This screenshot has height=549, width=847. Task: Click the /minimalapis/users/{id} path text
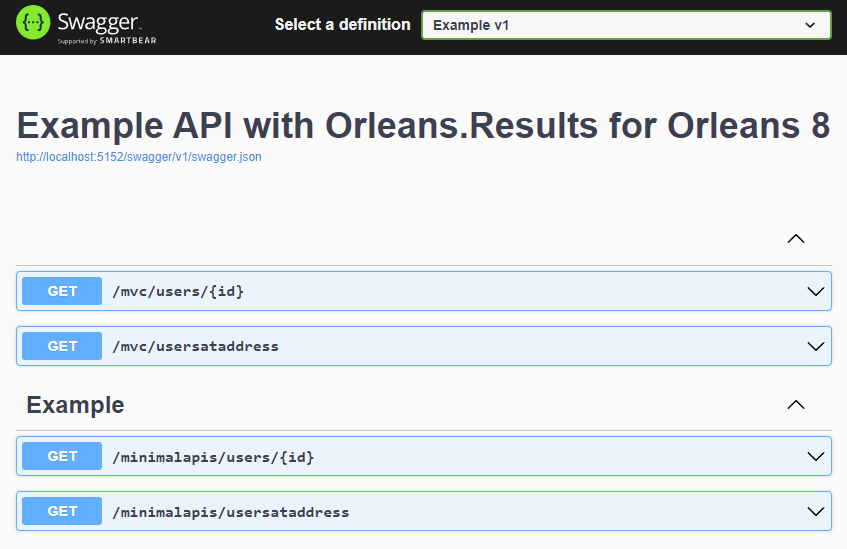click(213, 457)
